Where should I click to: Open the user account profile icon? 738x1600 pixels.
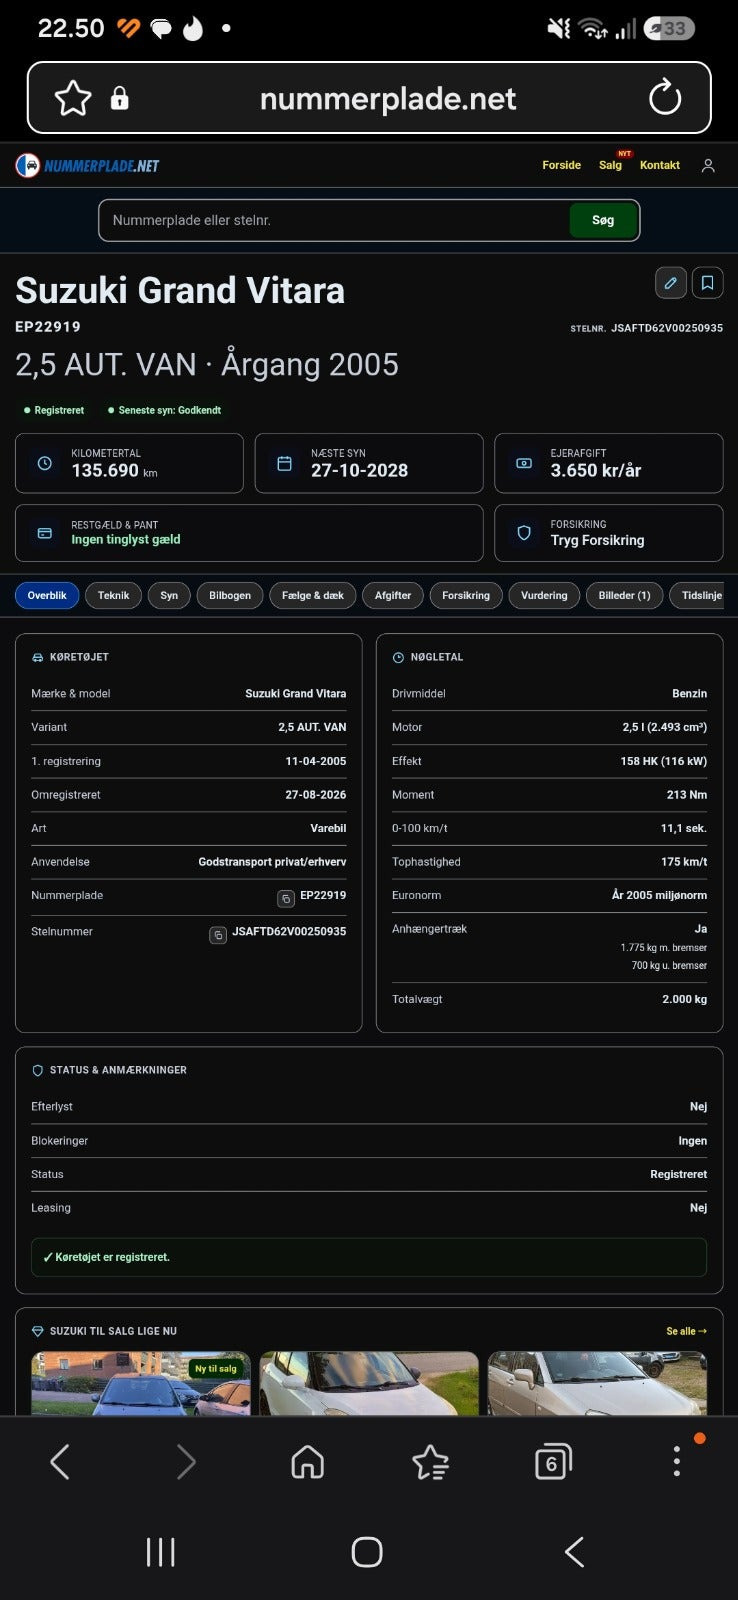click(x=708, y=166)
